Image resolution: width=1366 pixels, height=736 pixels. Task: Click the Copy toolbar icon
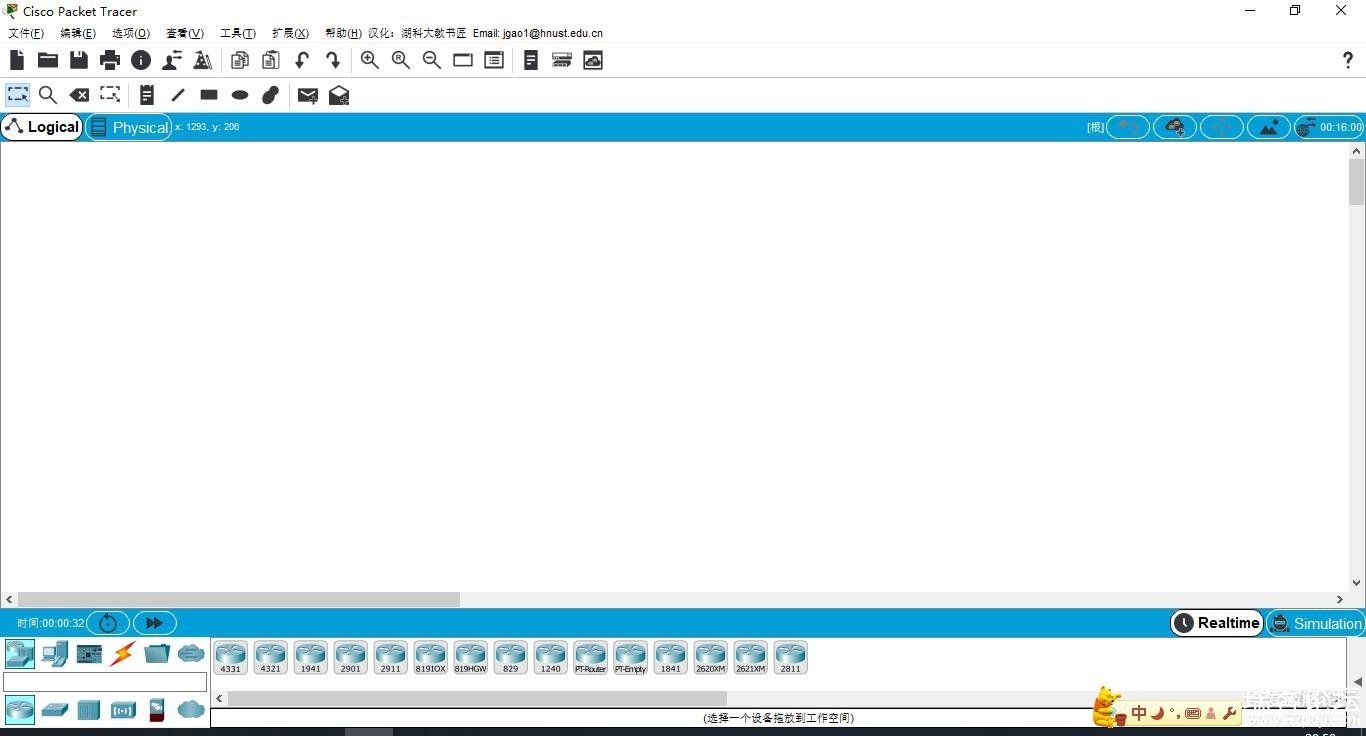(240, 60)
